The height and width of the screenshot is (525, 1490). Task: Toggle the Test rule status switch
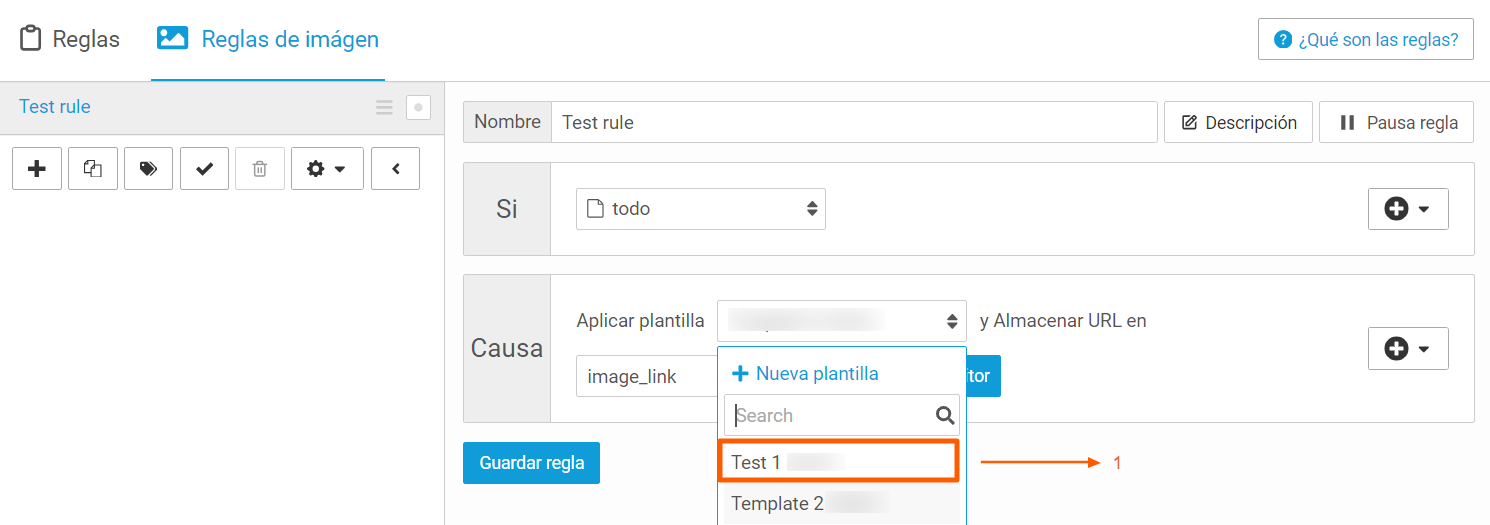[x=418, y=107]
